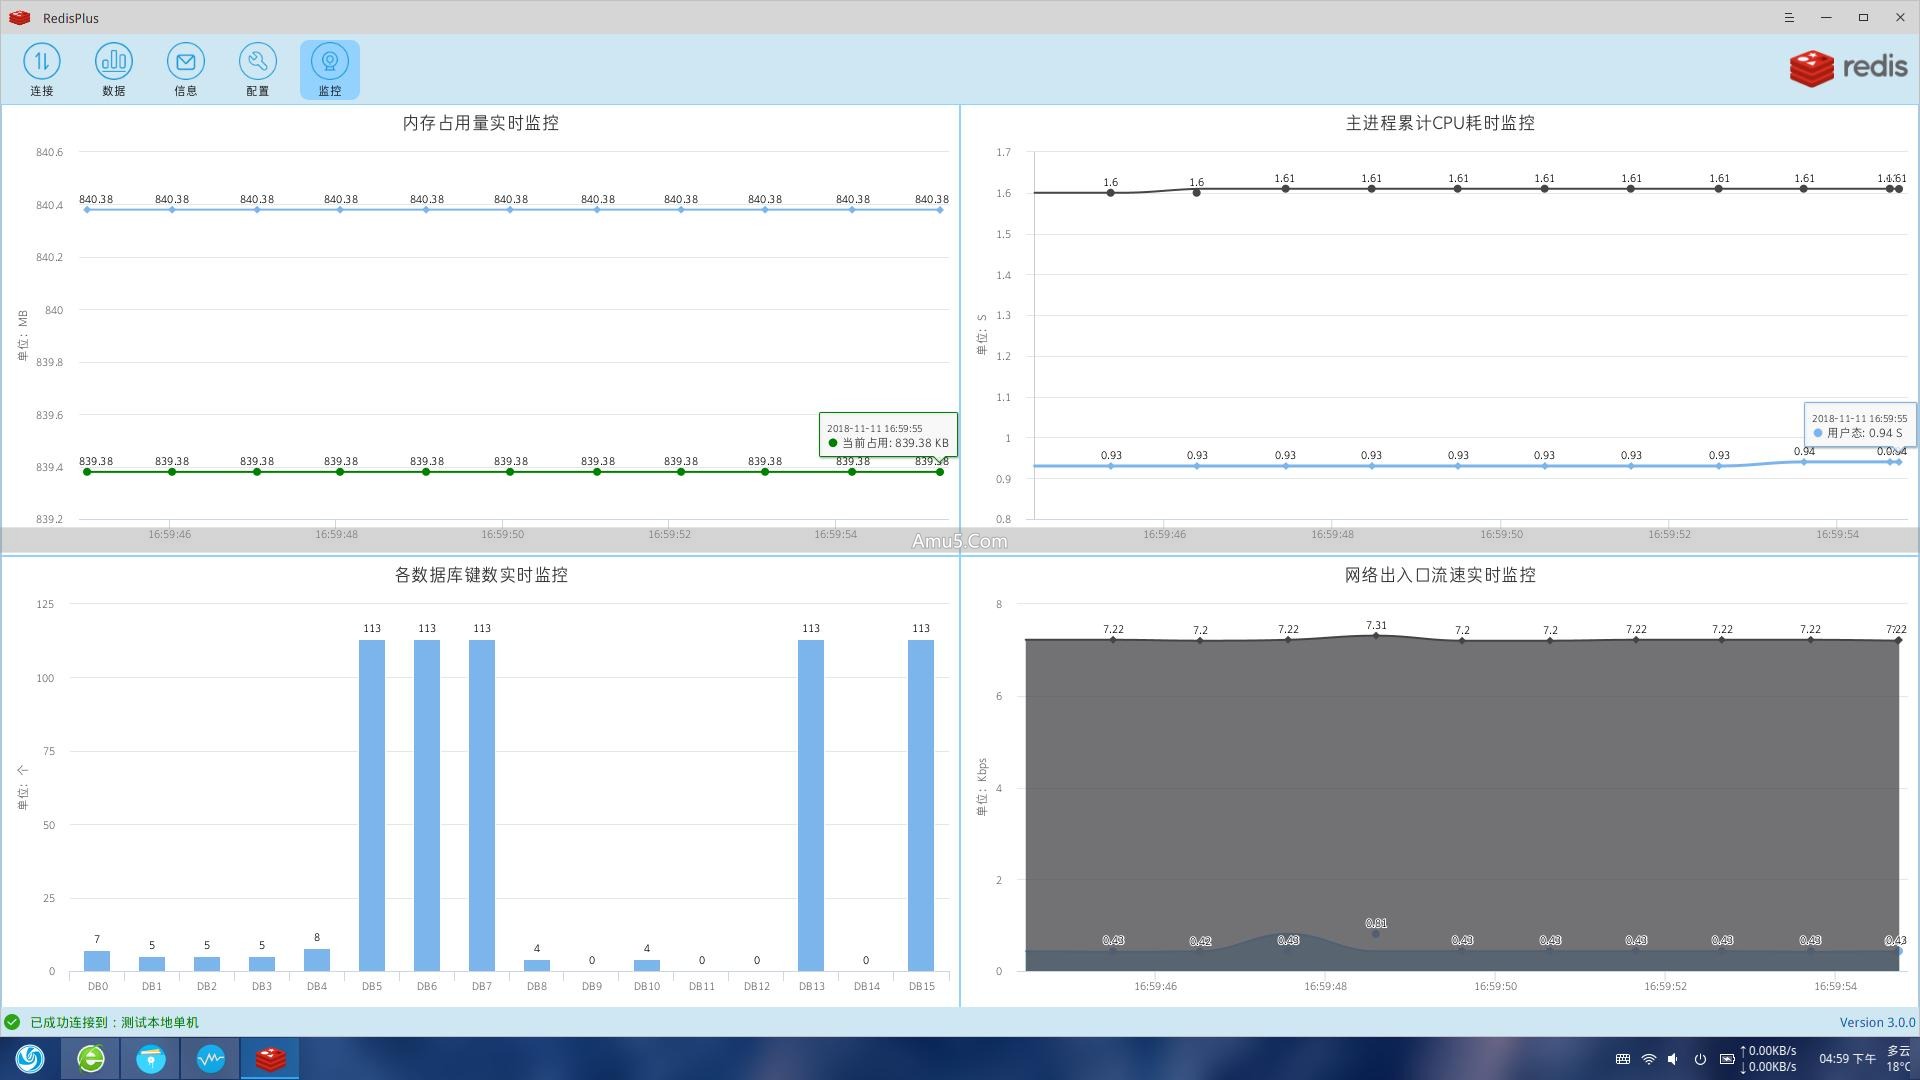
Task: Click the 内存占用量实时监控 chart title
Action: click(480, 123)
